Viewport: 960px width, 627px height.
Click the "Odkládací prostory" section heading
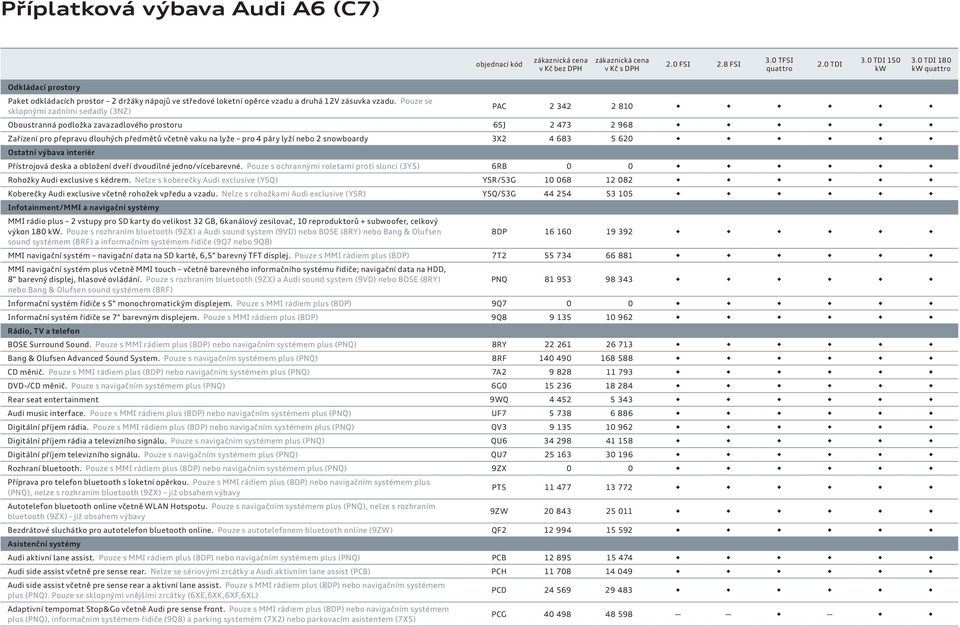click(43, 88)
